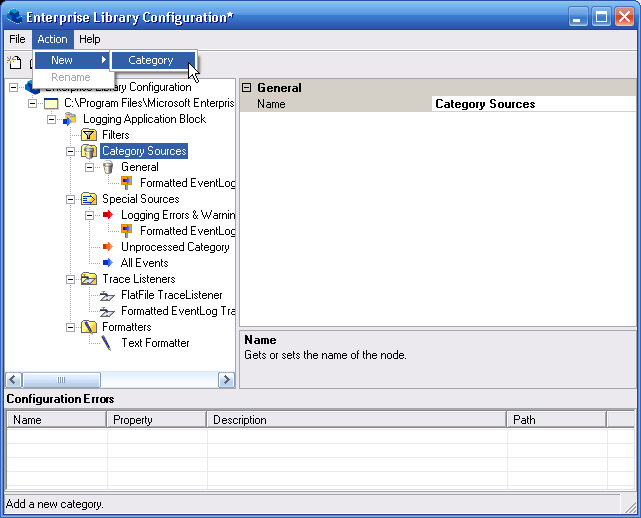
Task: Edit the Name value Category Sources
Action: 533,104
